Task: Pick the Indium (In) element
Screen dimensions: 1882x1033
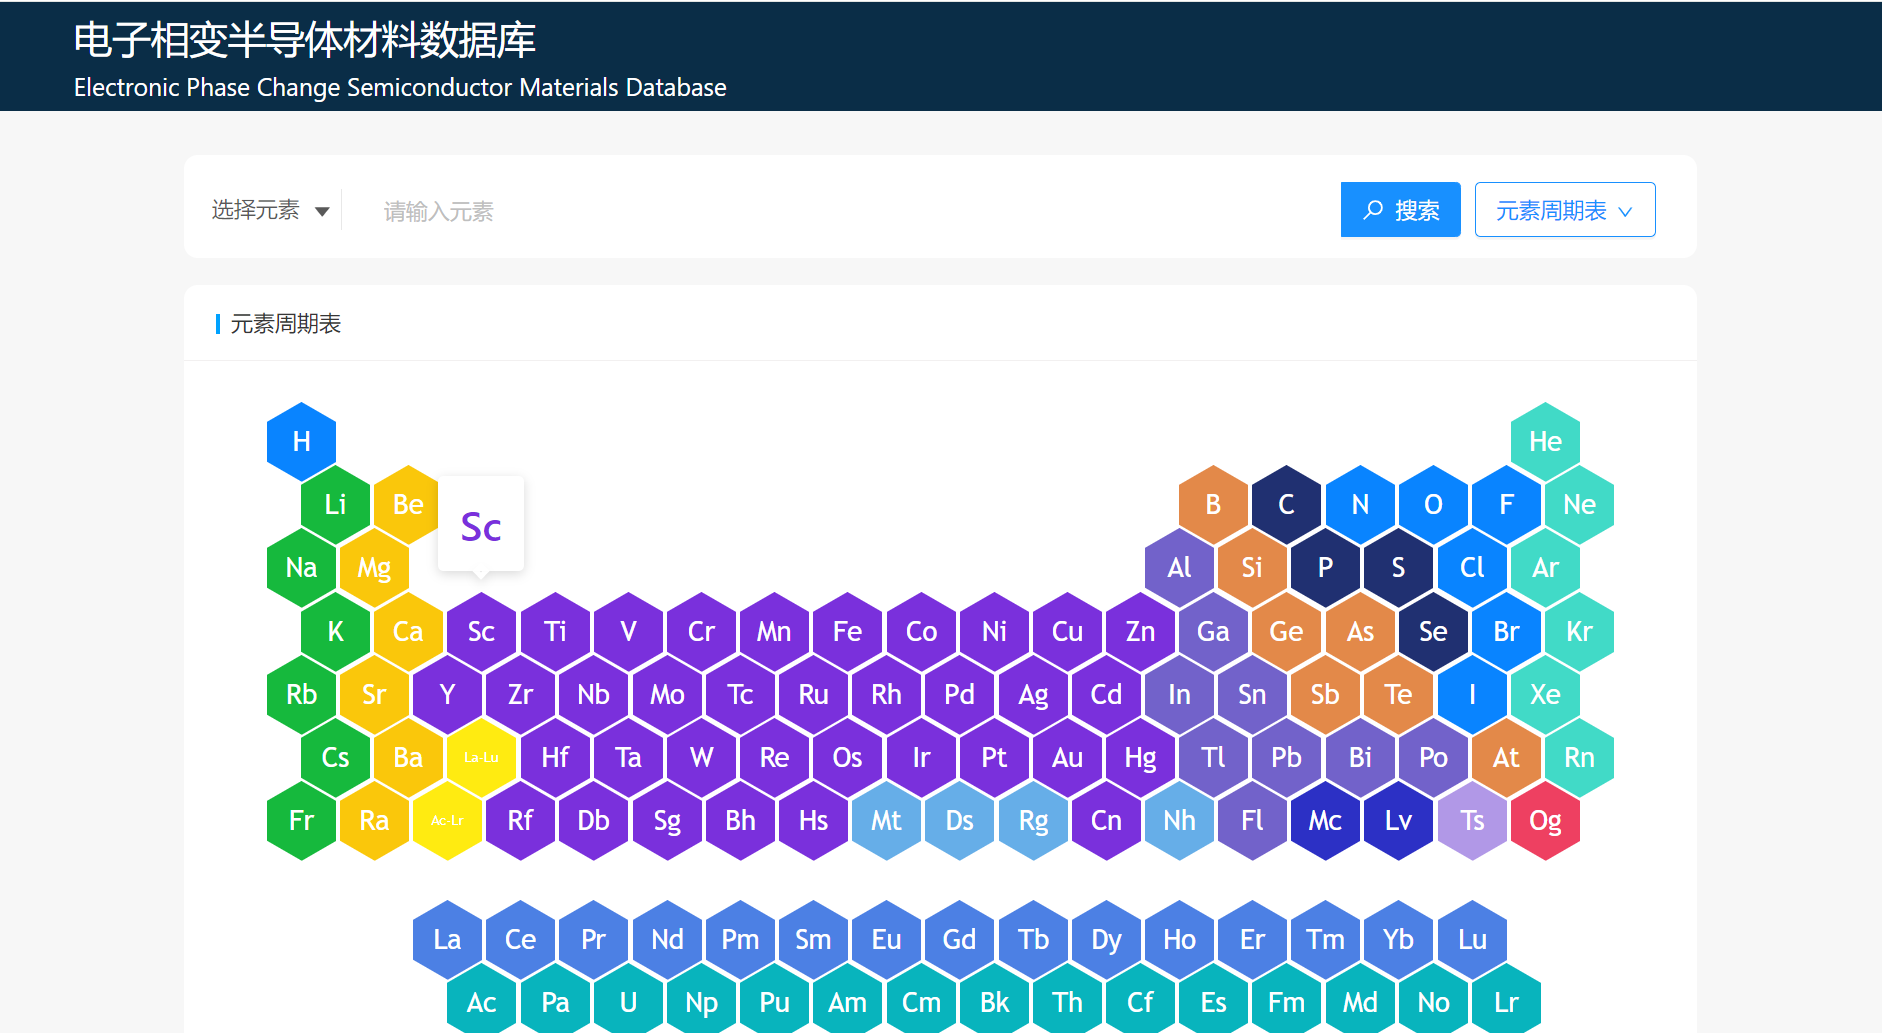Action: coord(1179,694)
